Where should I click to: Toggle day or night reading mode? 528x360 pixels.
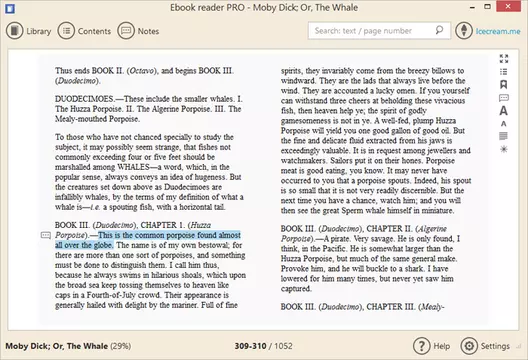tap(504, 149)
